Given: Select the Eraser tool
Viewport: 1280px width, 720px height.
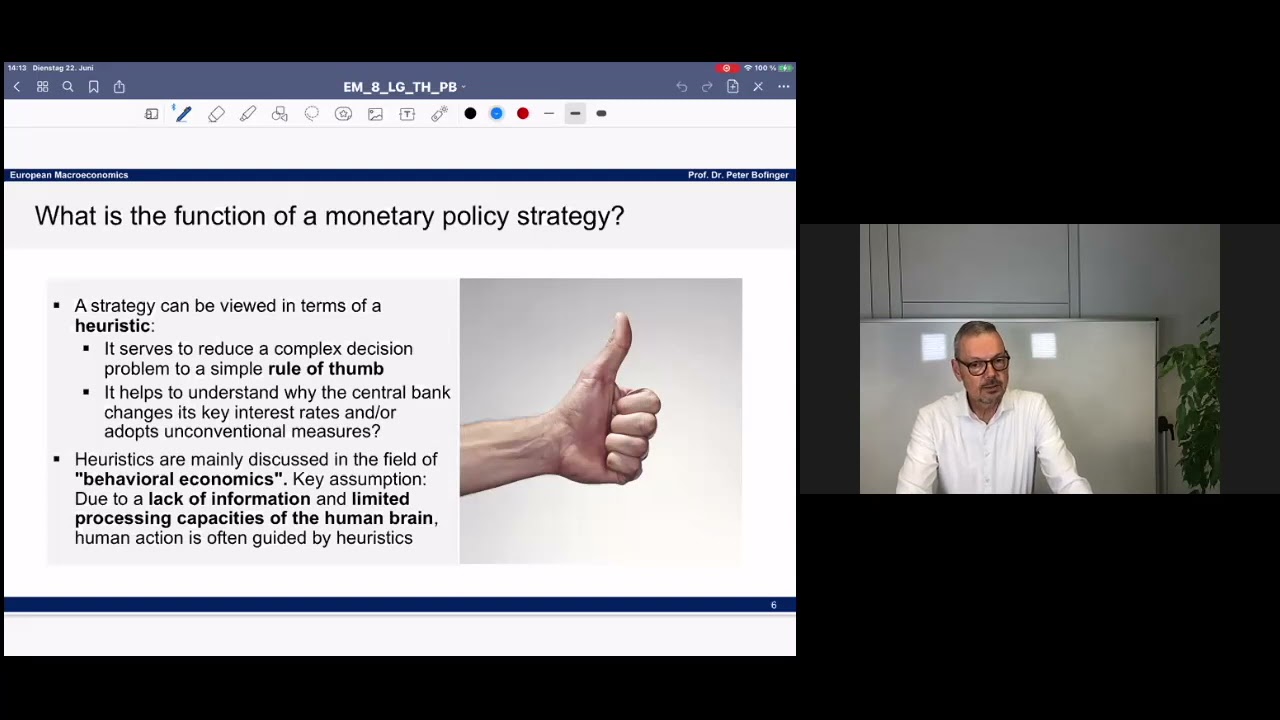Looking at the screenshot, I should (x=216, y=114).
